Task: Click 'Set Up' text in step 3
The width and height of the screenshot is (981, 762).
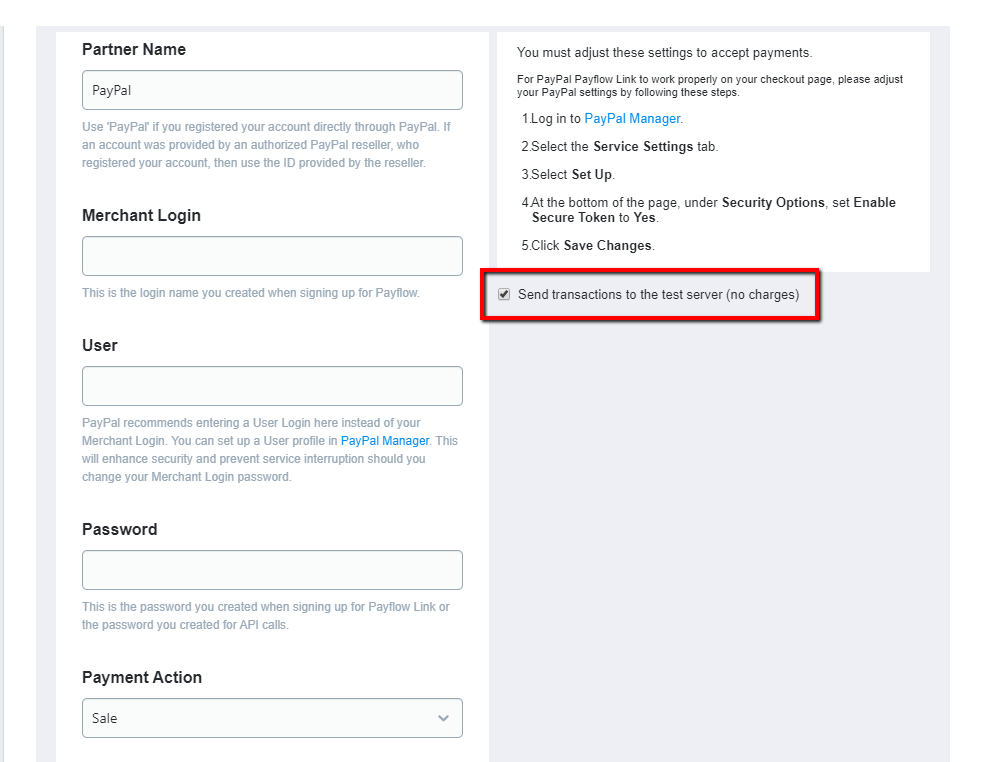Action: tap(591, 175)
